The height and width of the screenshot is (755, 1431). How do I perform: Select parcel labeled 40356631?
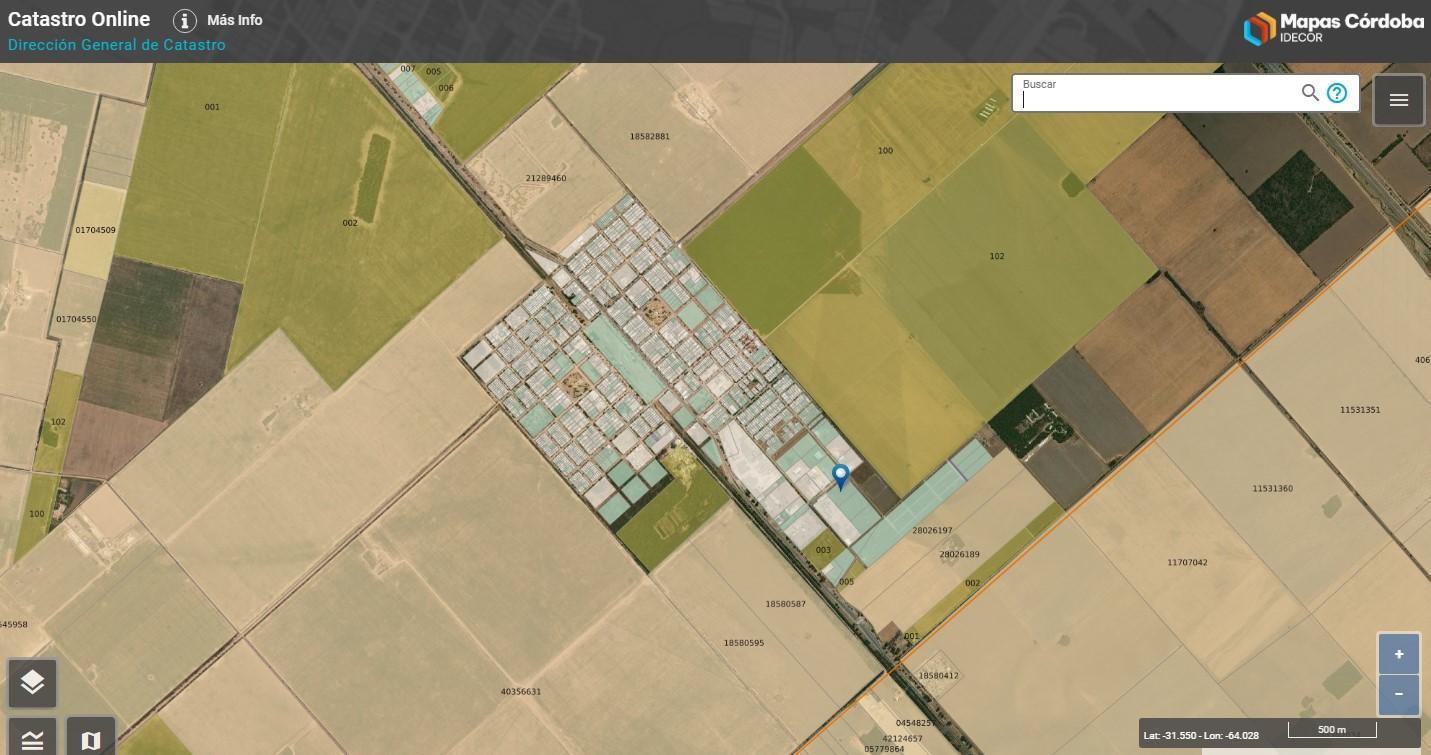[x=520, y=691]
